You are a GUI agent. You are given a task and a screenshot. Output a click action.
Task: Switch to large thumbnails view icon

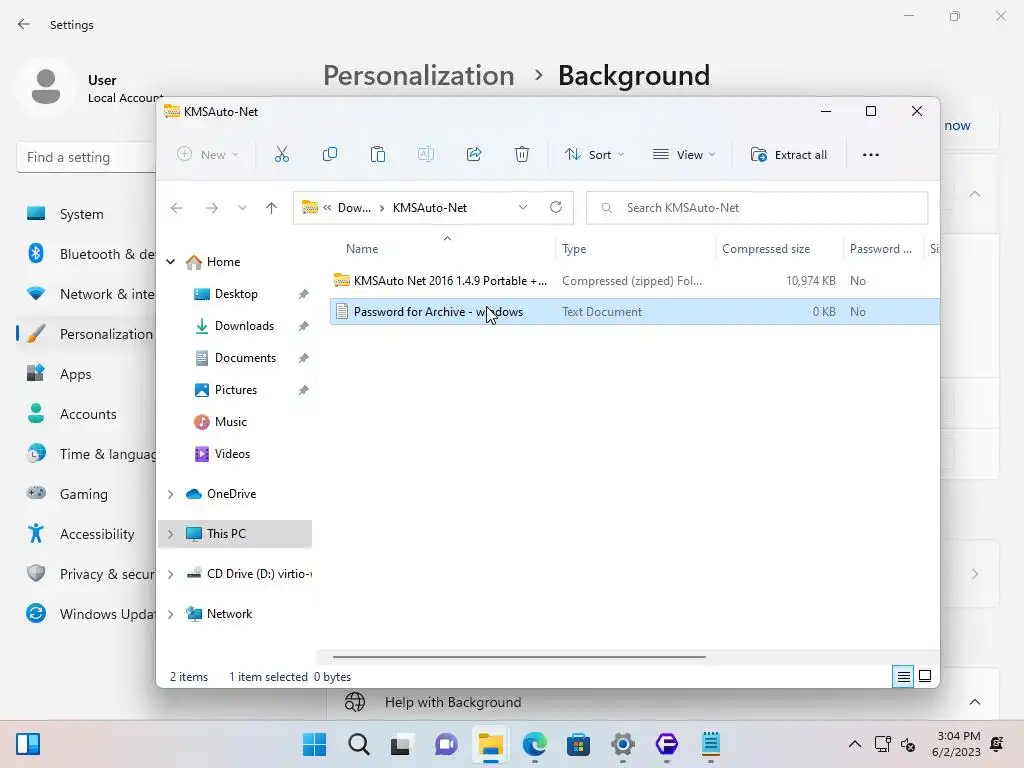[925, 677]
